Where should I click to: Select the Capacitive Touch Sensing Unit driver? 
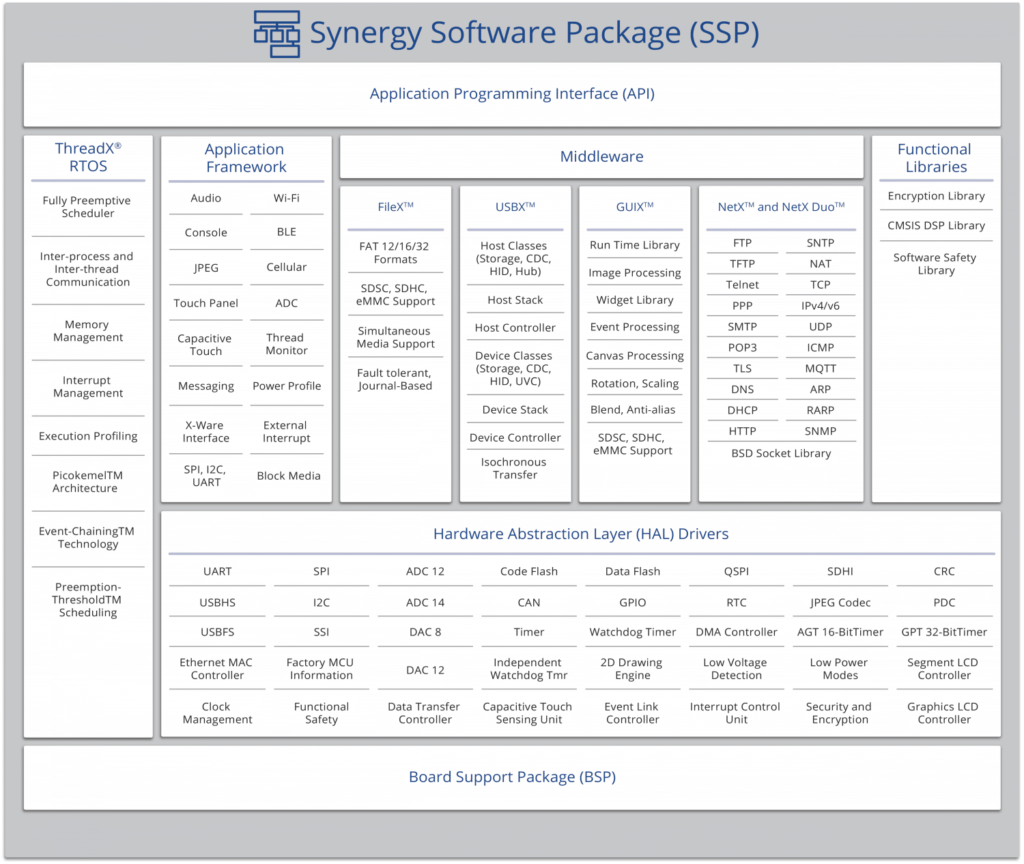click(x=528, y=712)
